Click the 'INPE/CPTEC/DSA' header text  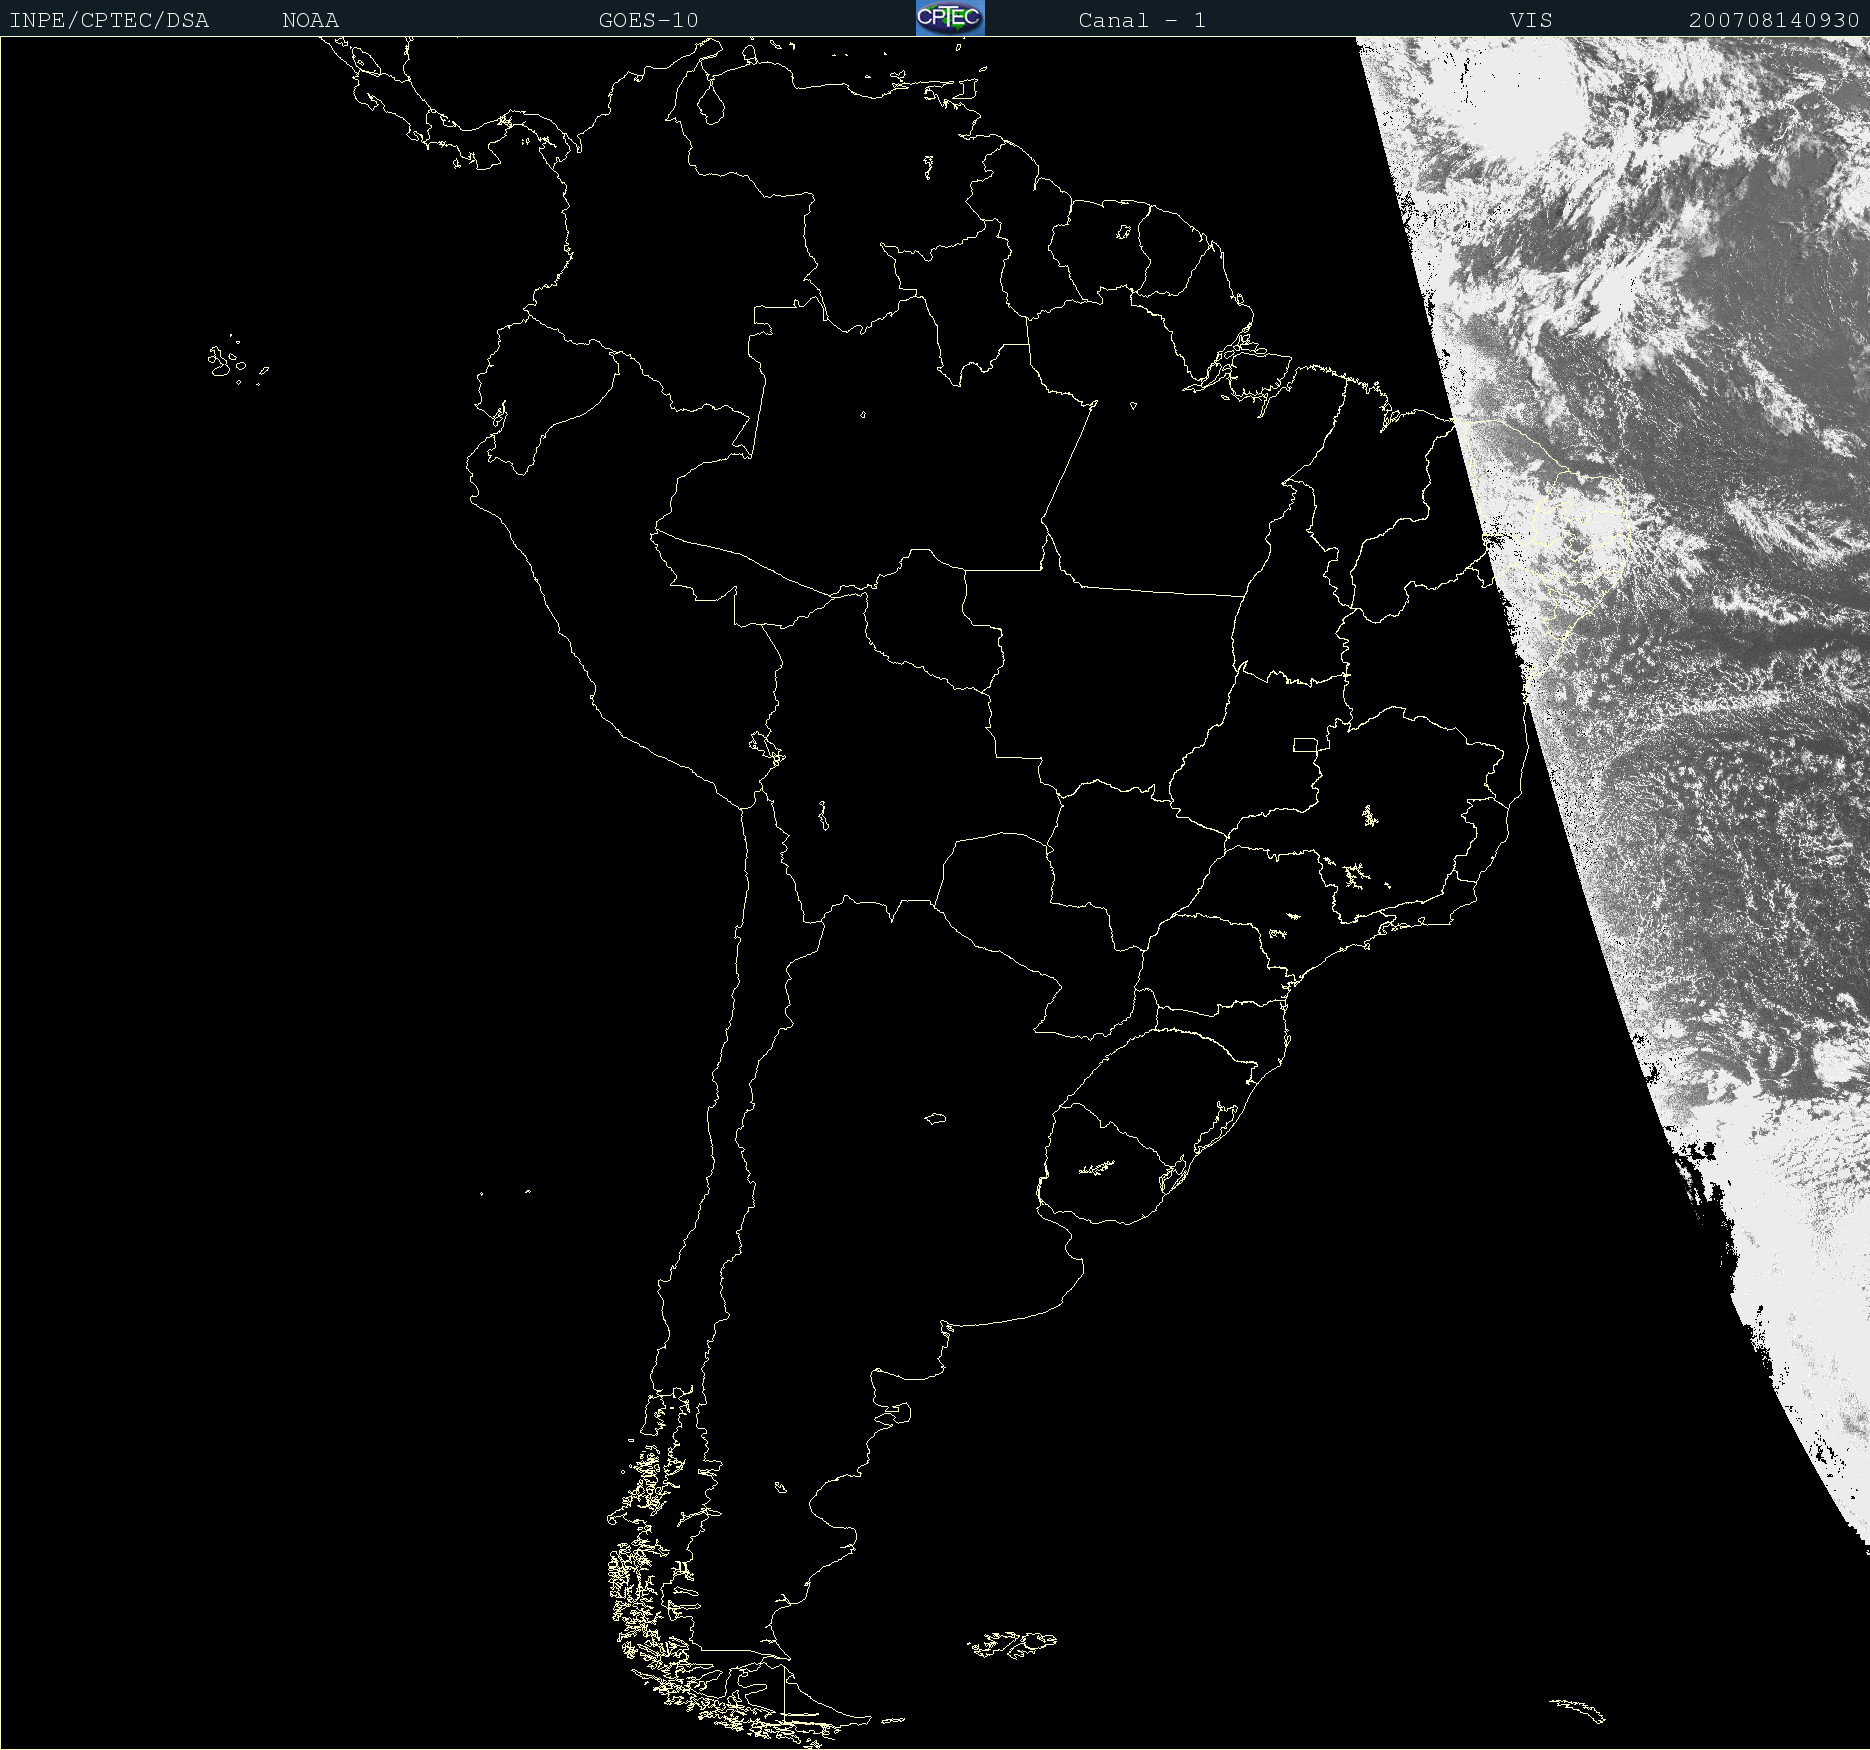tap(109, 20)
